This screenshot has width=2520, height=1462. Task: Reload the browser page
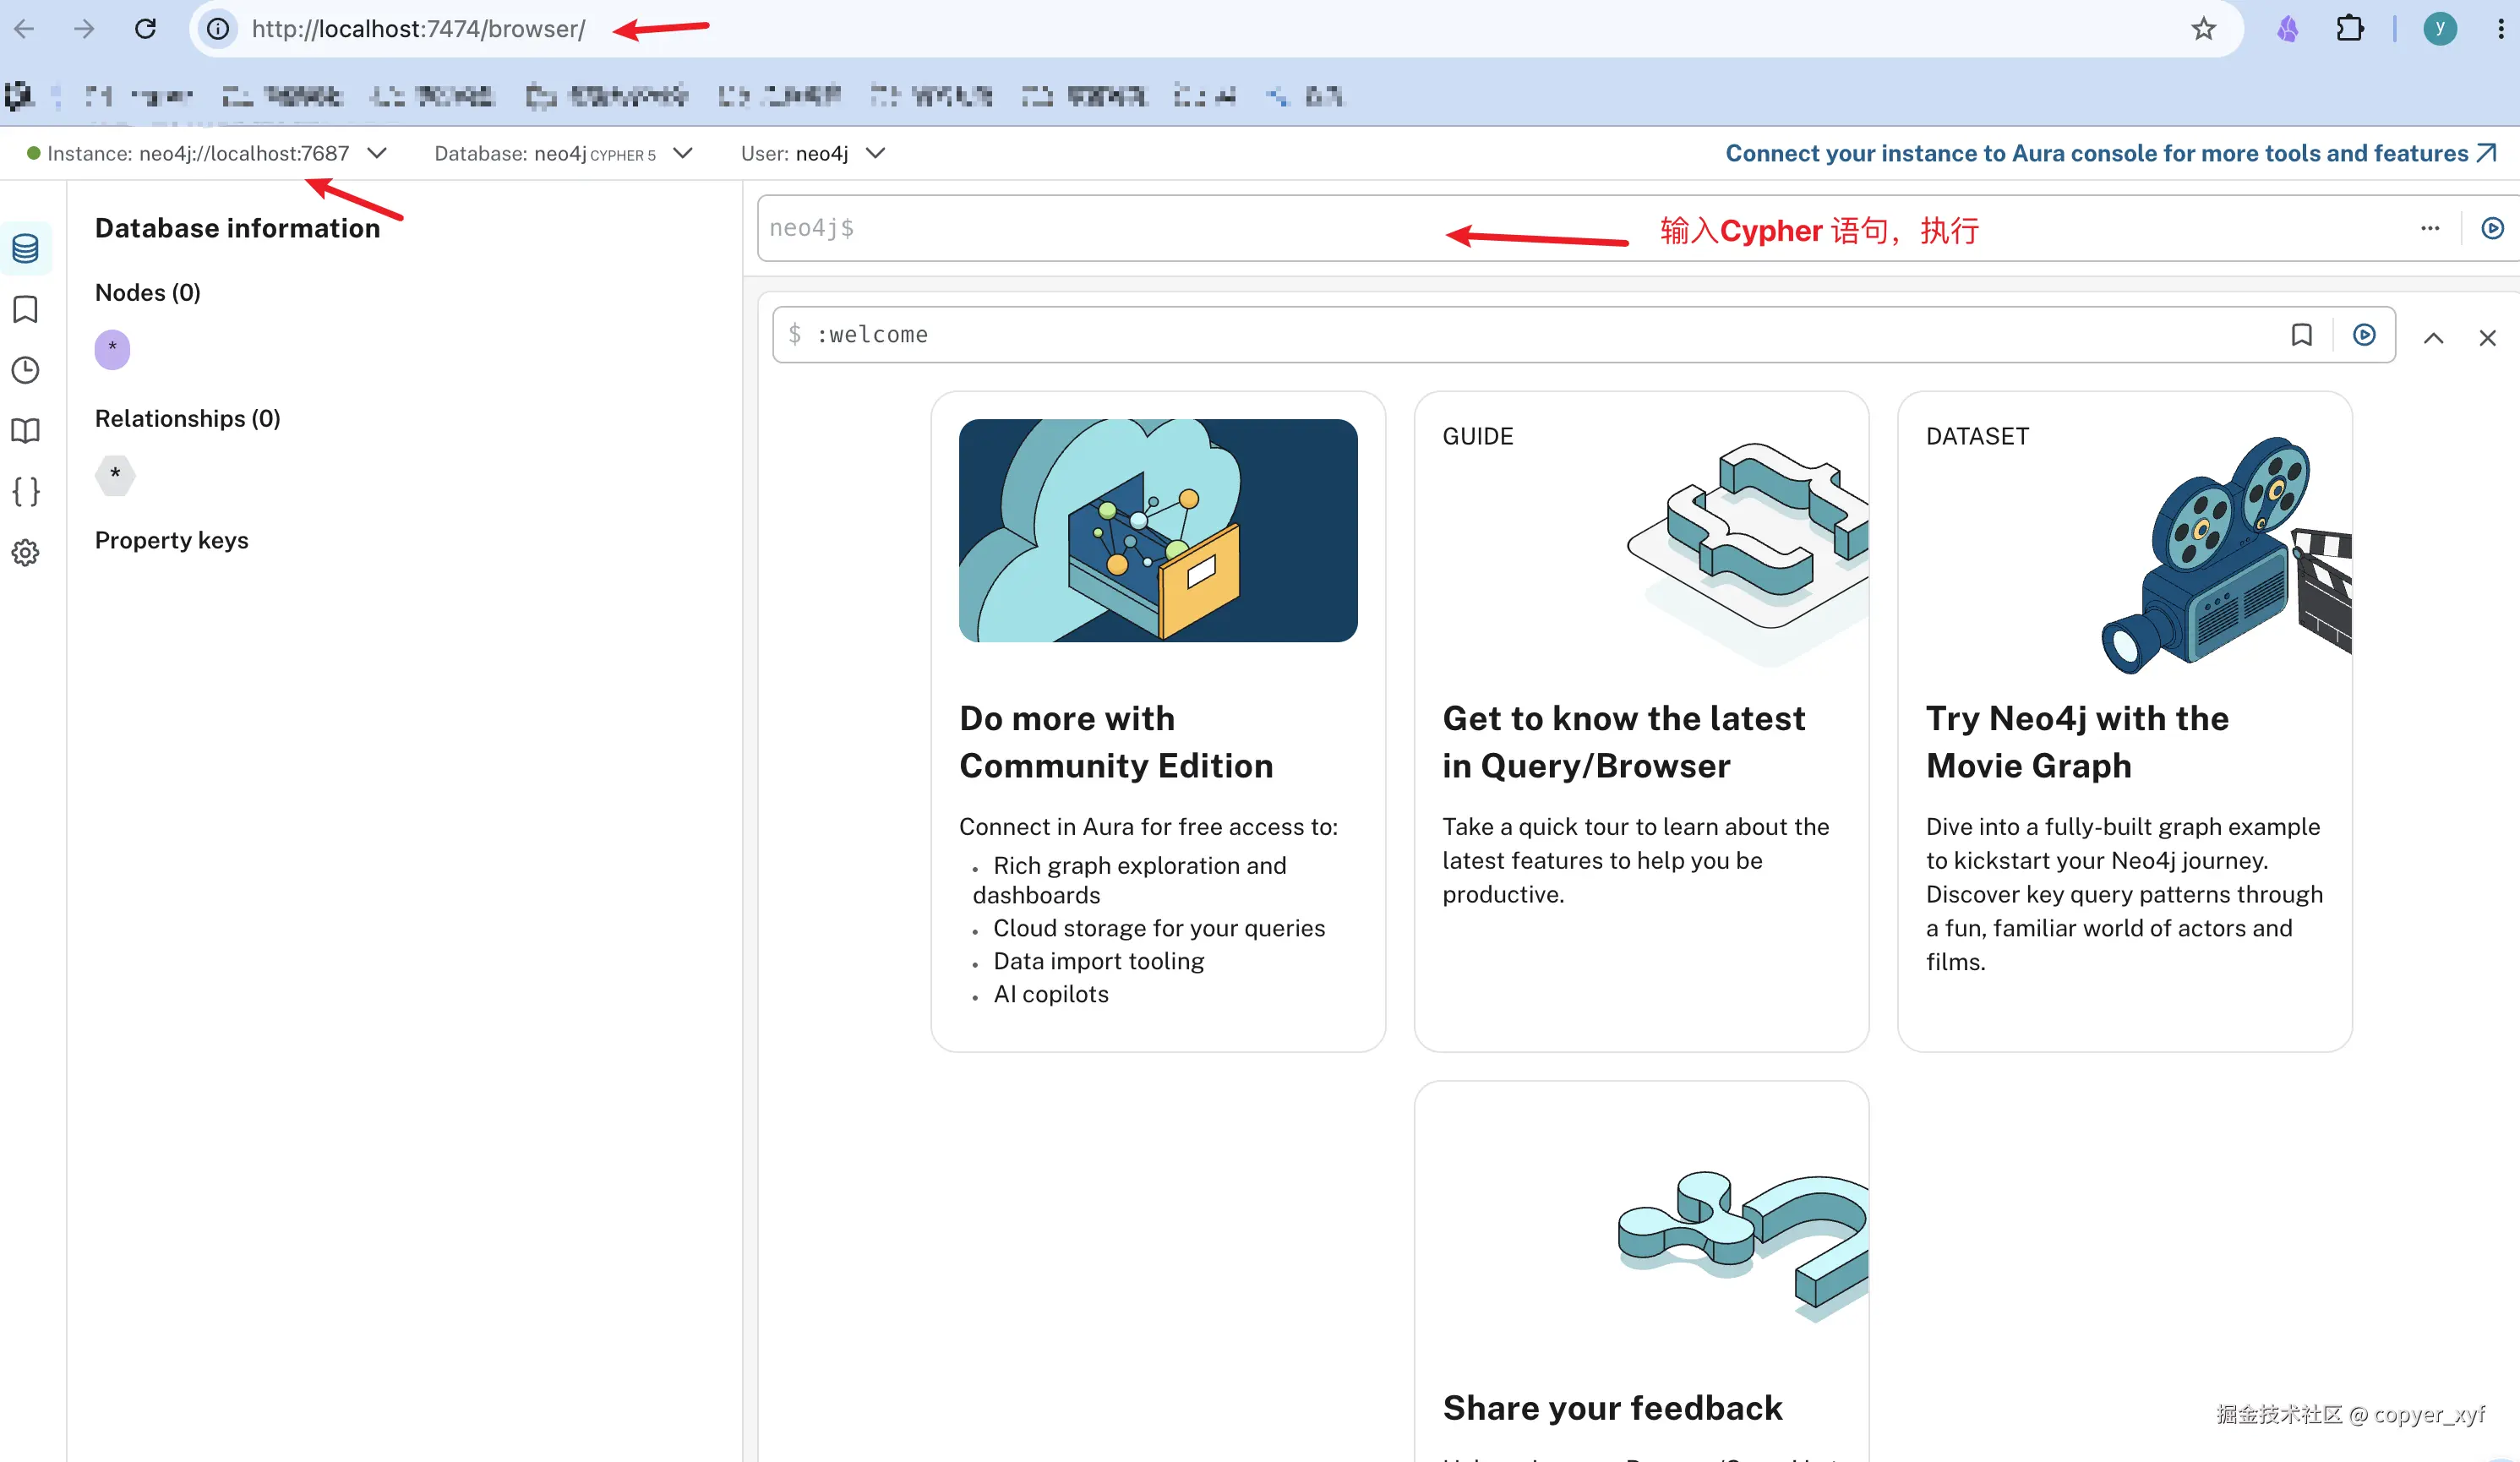click(146, 29)
